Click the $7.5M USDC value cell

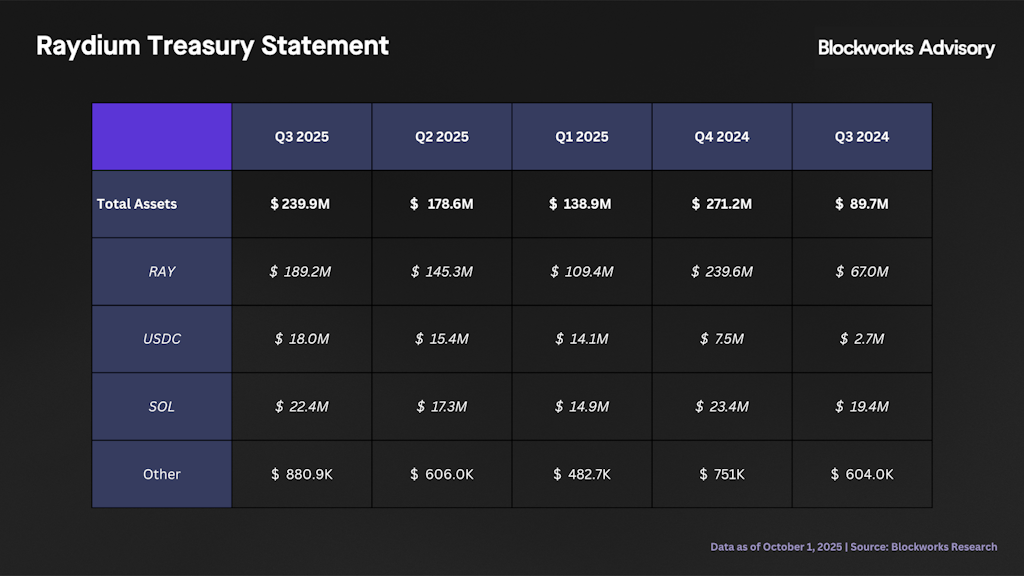(x=722, y=339)
